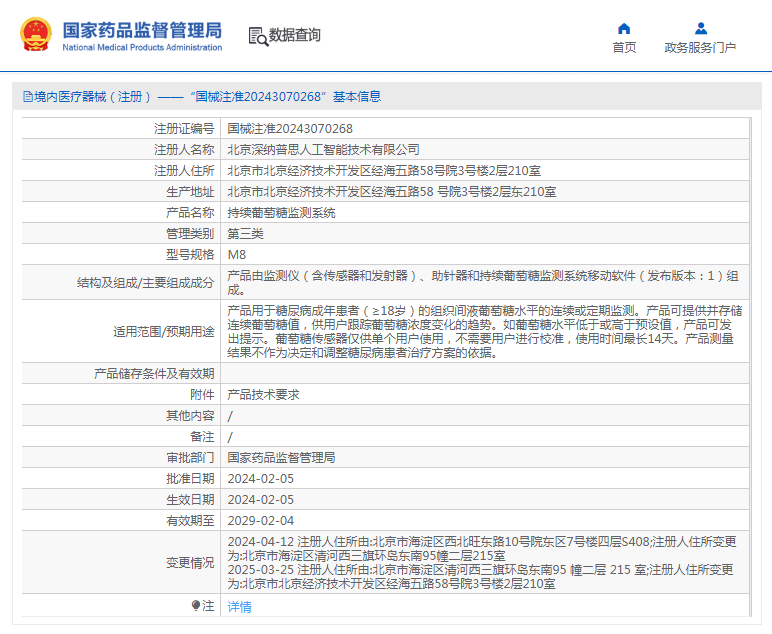Open the 详情 link
The width and height of the screenshot is (772, 634).
click(x=240, y=606)
